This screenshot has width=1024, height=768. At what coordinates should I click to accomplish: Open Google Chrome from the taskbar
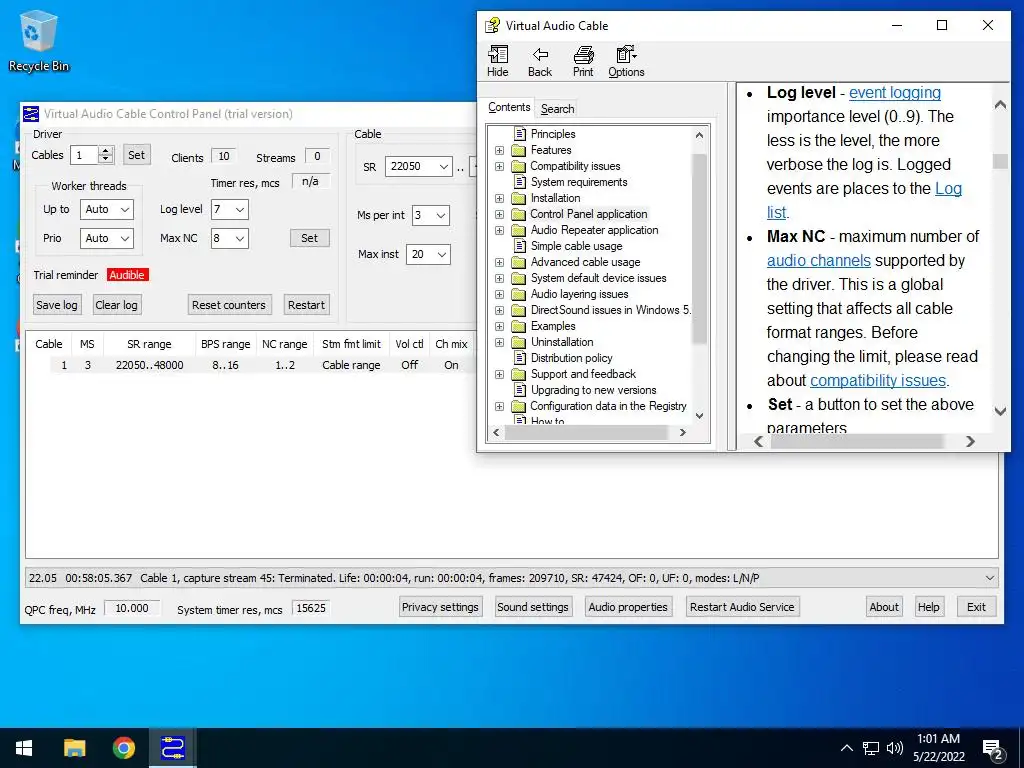tap(123, 748)
